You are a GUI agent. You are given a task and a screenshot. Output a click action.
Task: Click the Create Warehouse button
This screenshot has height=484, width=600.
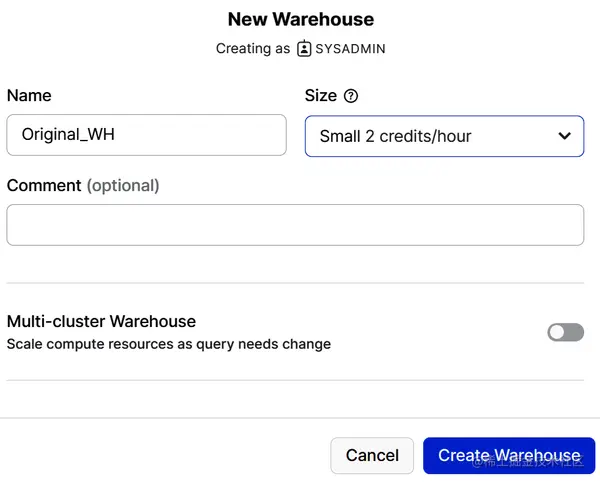[509, 455]
